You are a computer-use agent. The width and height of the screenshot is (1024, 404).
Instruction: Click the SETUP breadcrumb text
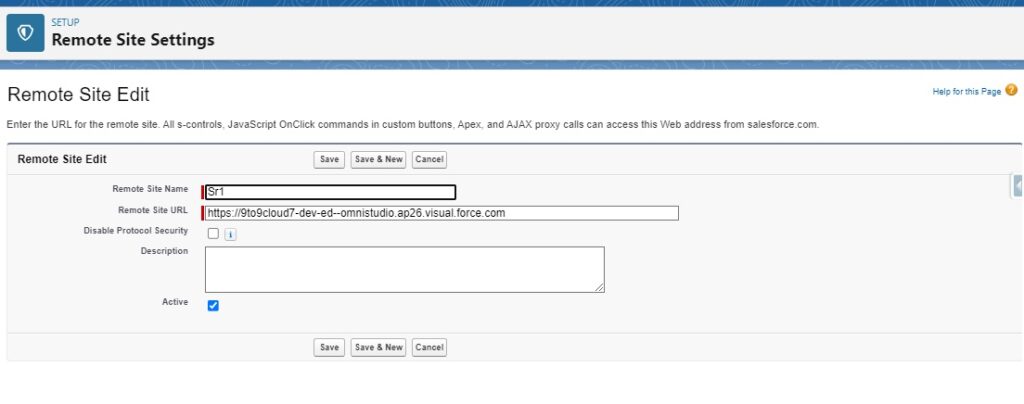click(65, 22)
